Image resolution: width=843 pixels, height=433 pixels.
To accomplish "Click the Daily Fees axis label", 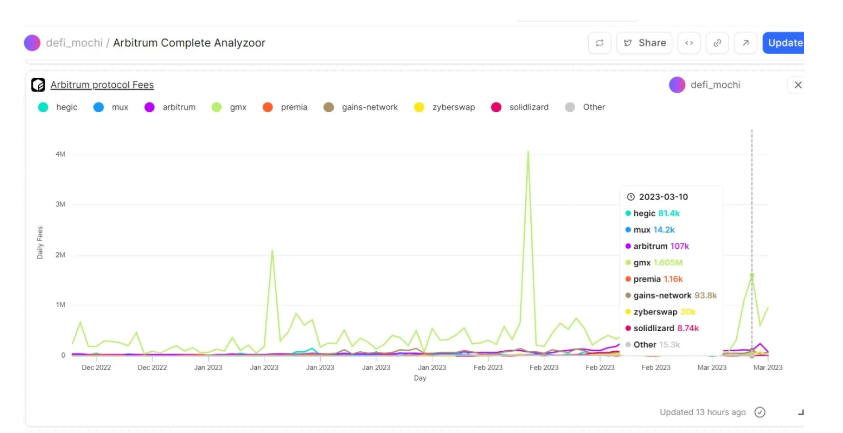I will (x=40, y=243).
